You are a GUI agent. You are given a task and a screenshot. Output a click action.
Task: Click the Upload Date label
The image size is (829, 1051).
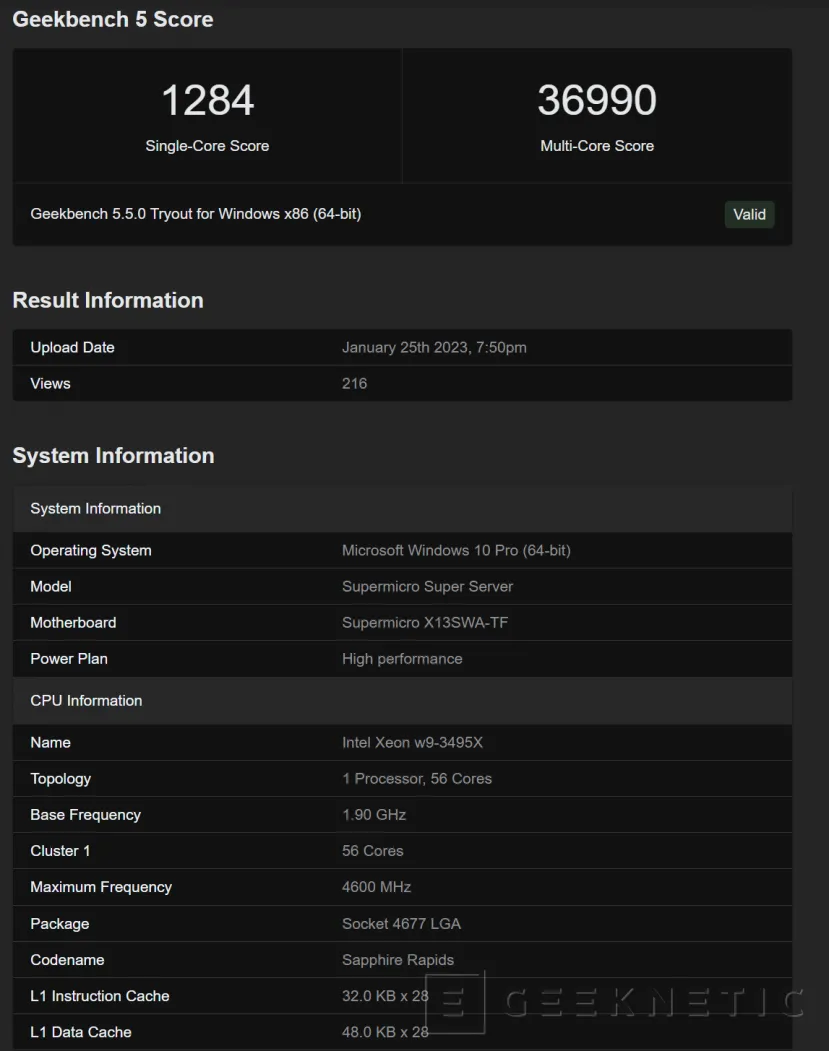coord(72,347)
